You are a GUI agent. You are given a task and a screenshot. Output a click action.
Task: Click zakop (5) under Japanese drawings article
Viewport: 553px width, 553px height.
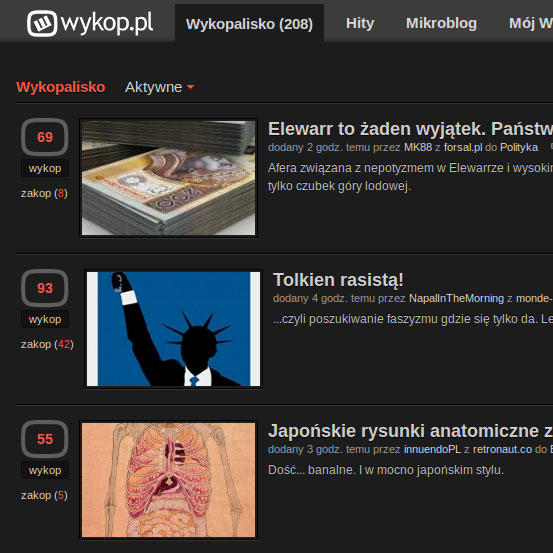click(44, 495)
